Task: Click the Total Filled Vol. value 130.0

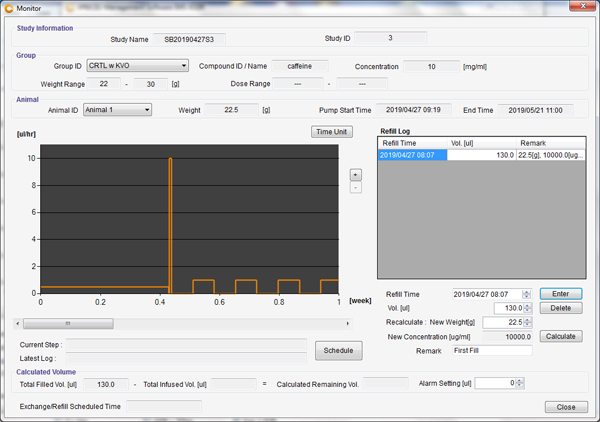Action: coord(106,384)
